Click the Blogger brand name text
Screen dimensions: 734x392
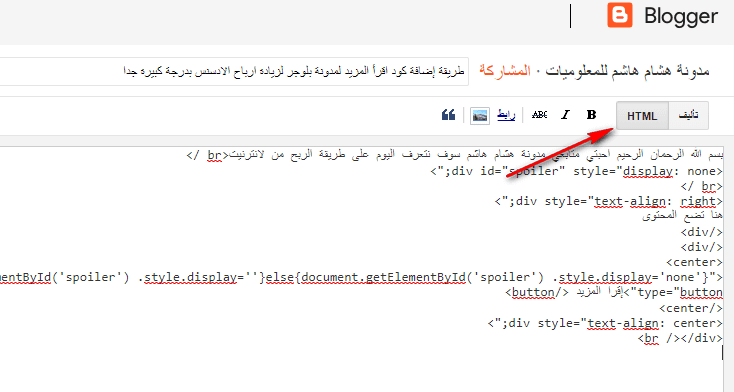pos(681,16)
